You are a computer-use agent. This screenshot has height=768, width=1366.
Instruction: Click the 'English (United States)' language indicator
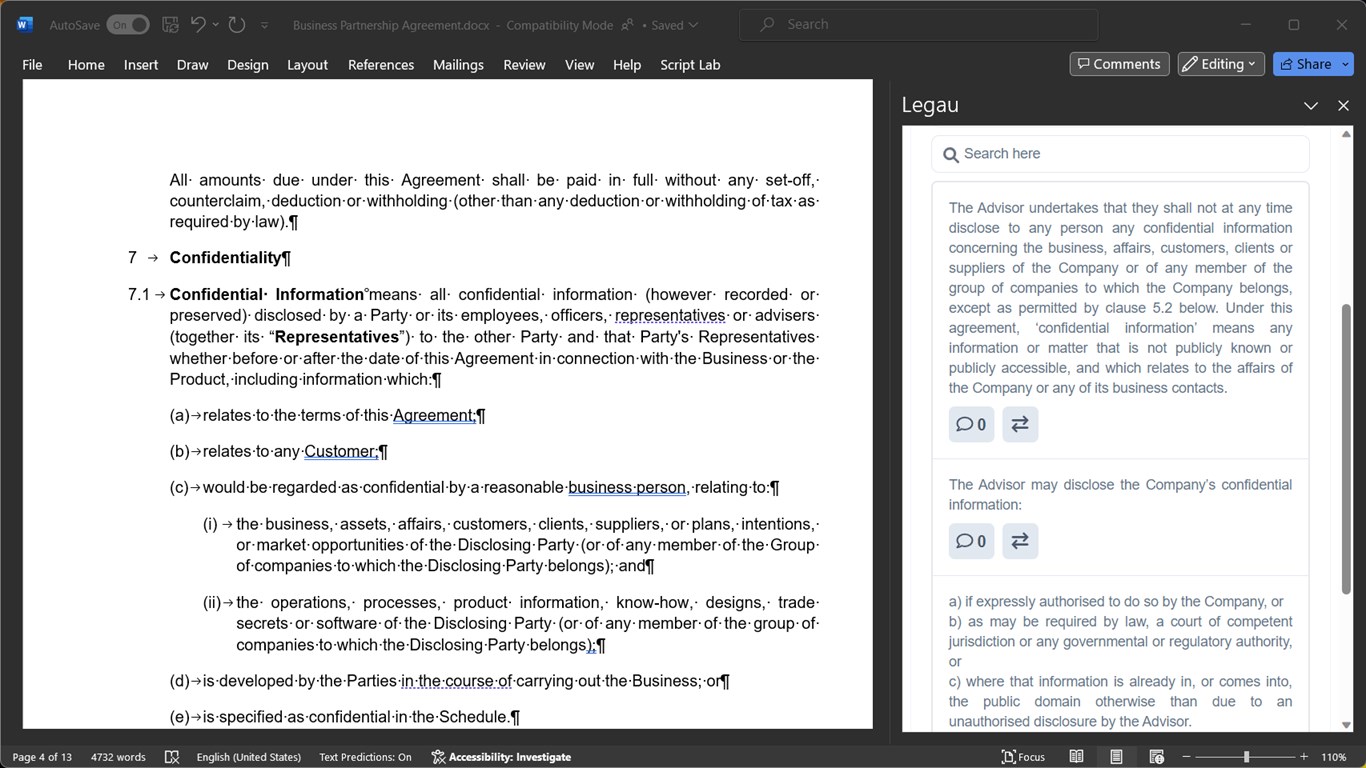[249, 757]
